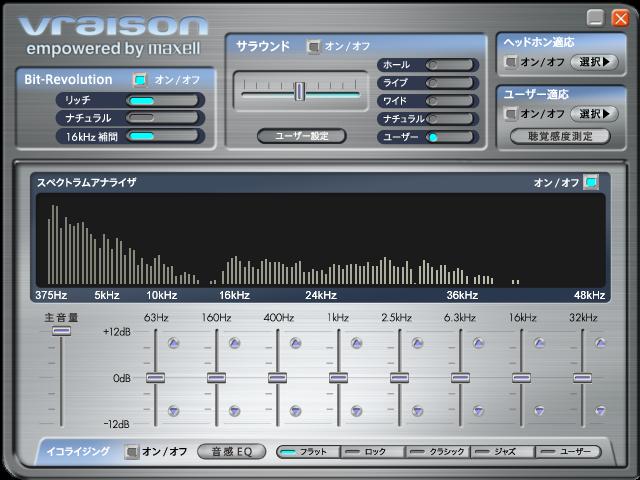The image size is (640, 480).
Task: Click the surround level horizontal slider
Action: tap(299, 92)
